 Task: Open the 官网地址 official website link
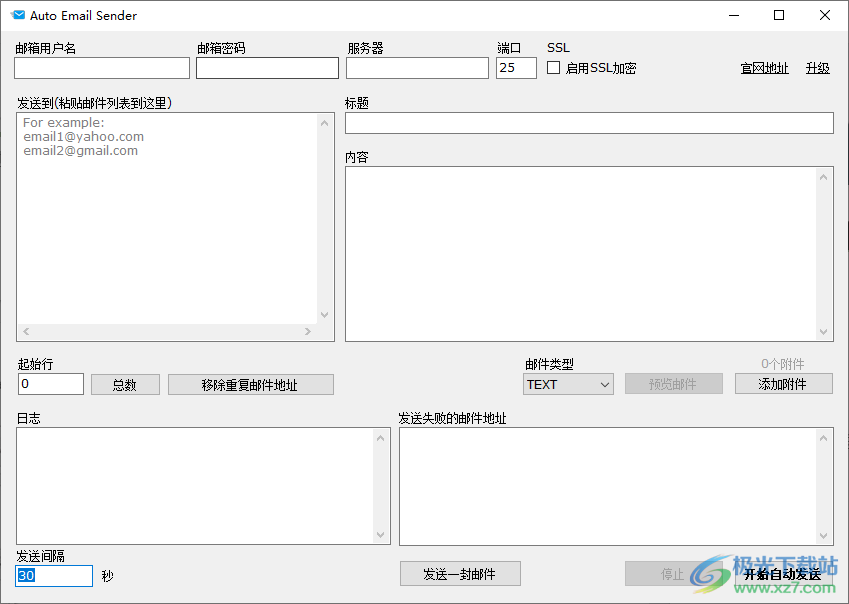point(764,67)
